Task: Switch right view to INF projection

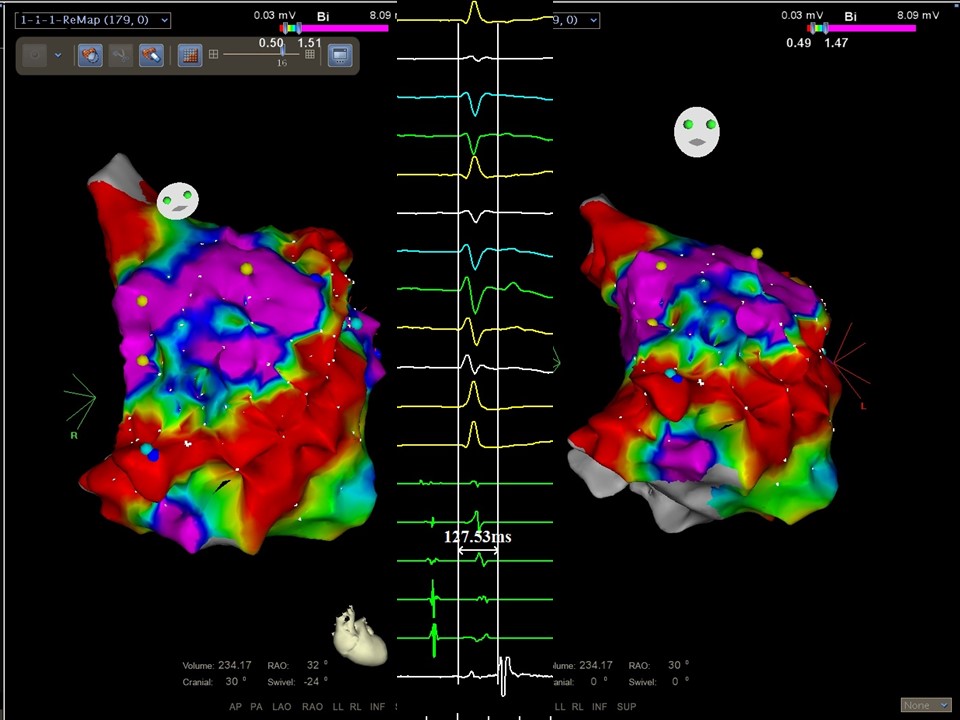Action: (599, 707)
